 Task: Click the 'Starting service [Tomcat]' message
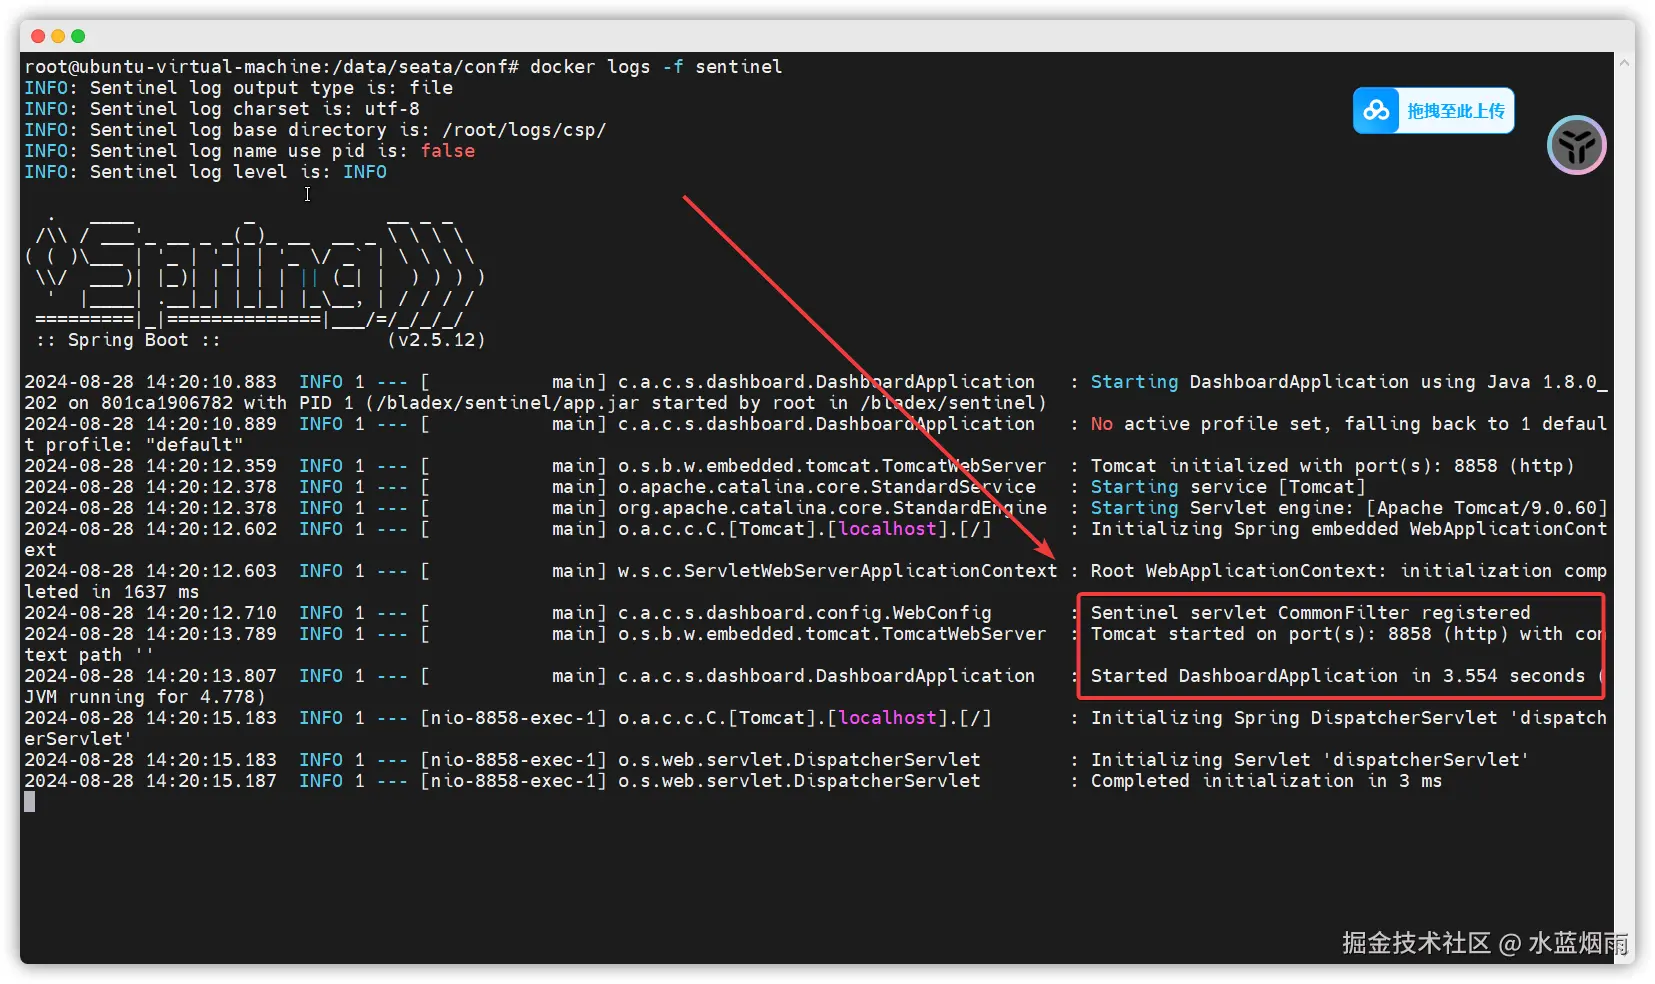tap(1228, 487)
